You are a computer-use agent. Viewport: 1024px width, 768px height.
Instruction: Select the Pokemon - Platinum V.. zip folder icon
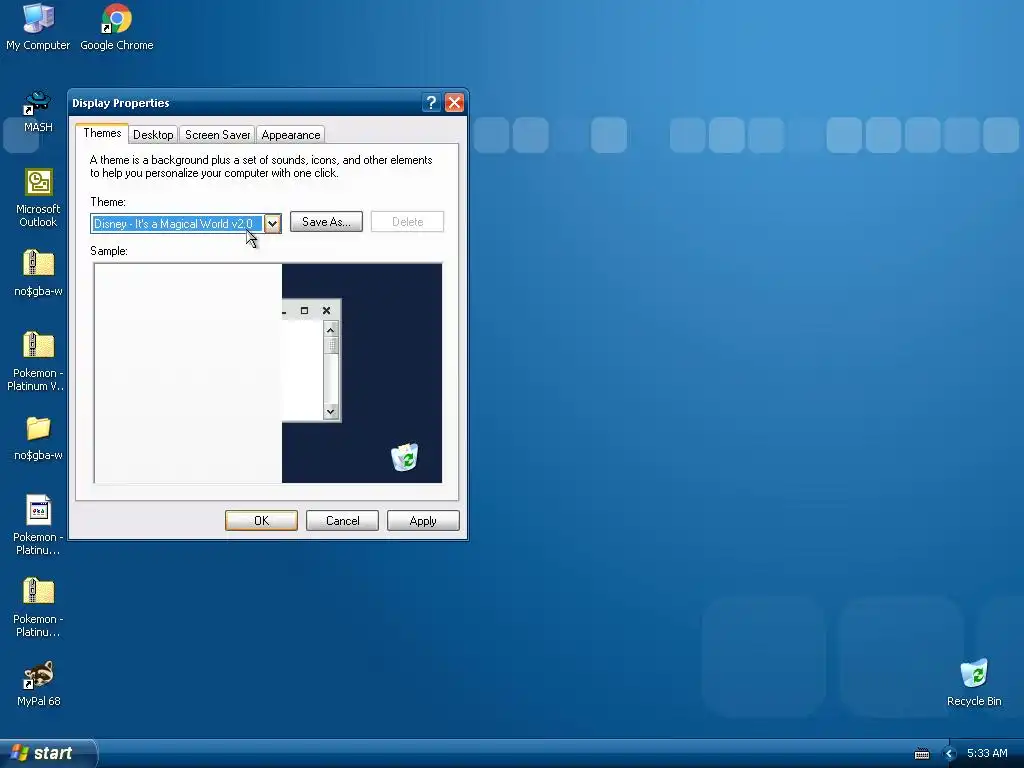pyautogui.click(x=38, y=361)
